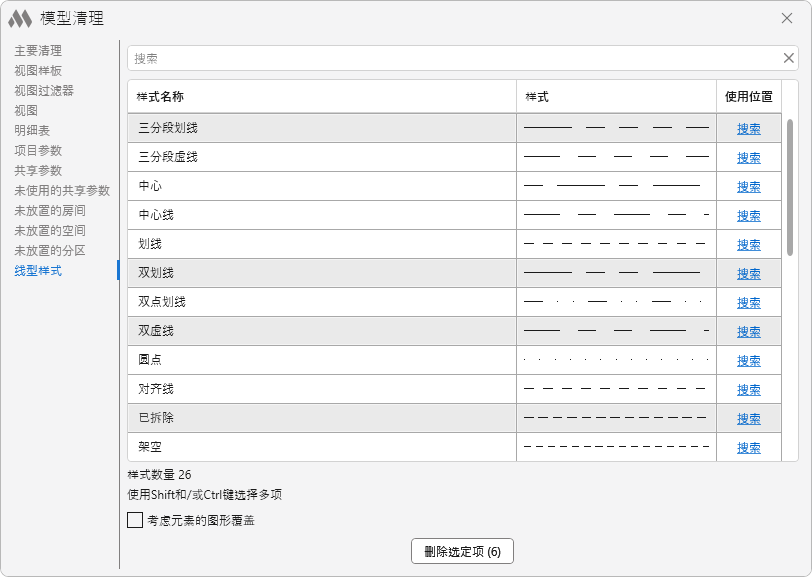Select the 中心线 style name

(156, 215)
